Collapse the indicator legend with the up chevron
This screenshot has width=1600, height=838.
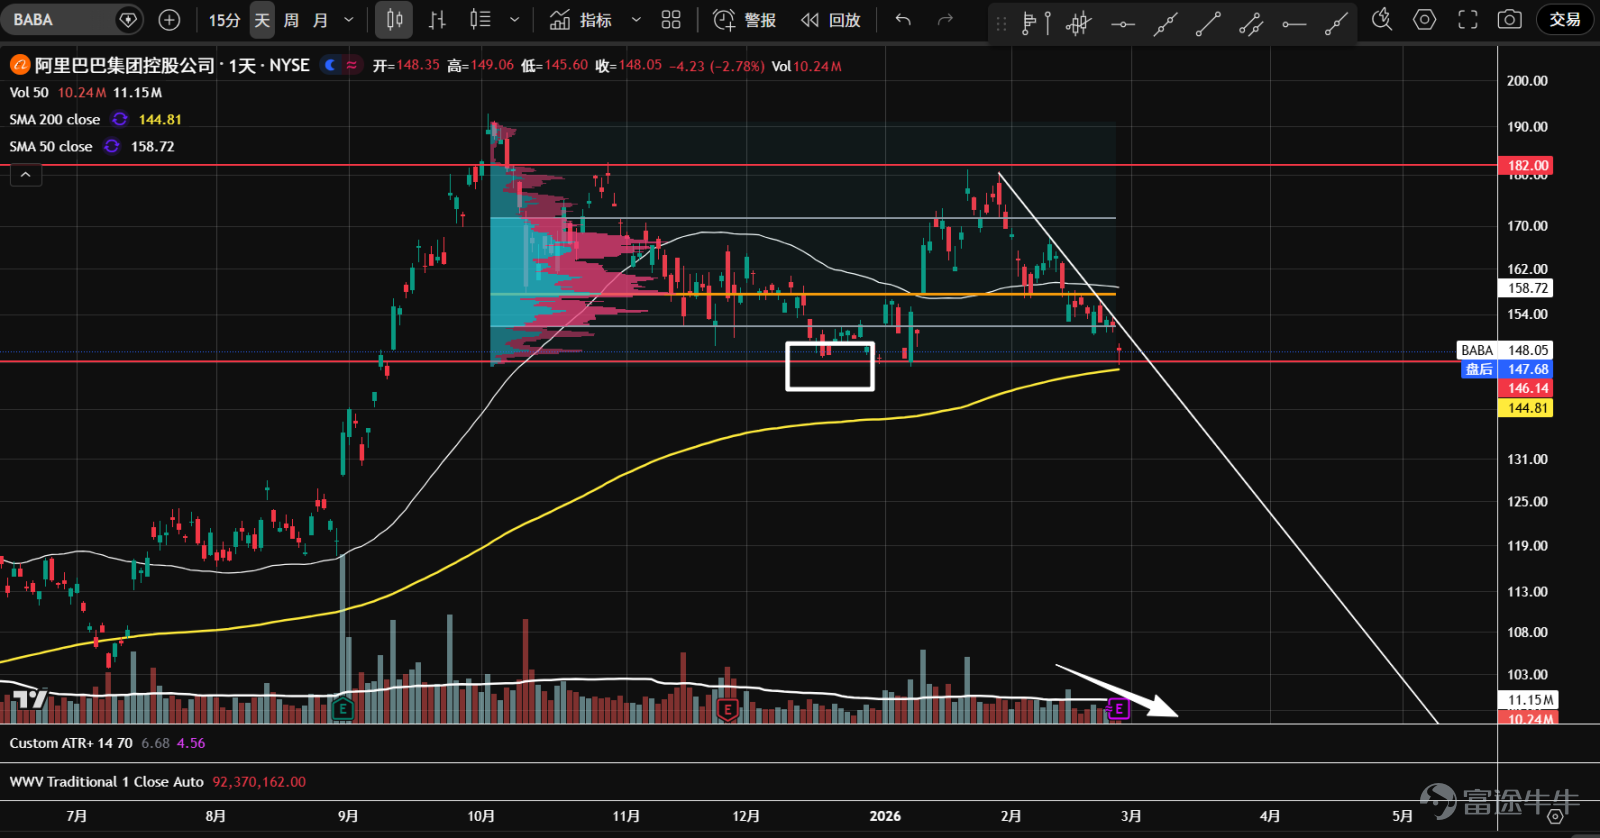[26, 175]
